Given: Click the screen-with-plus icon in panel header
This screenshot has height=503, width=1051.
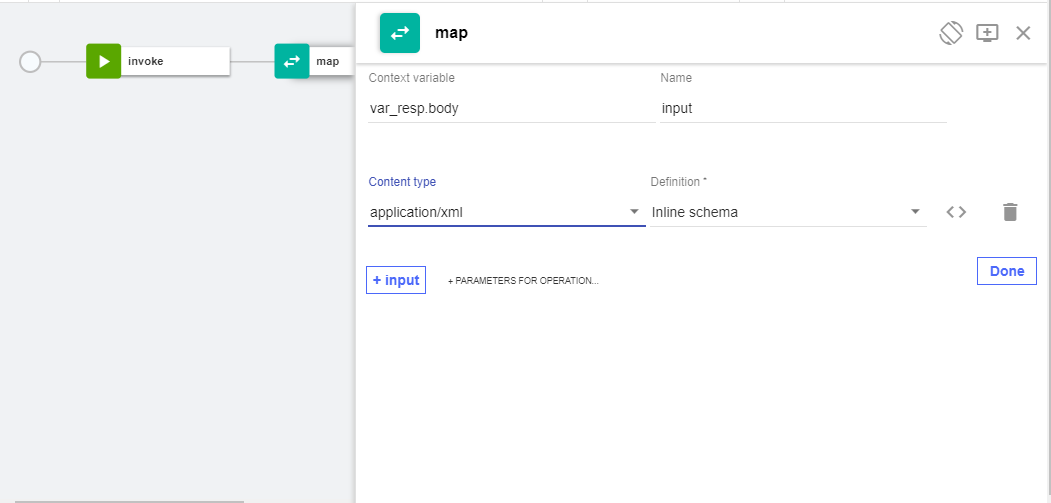Looking at the screenshot, I should tap(987, 33).
